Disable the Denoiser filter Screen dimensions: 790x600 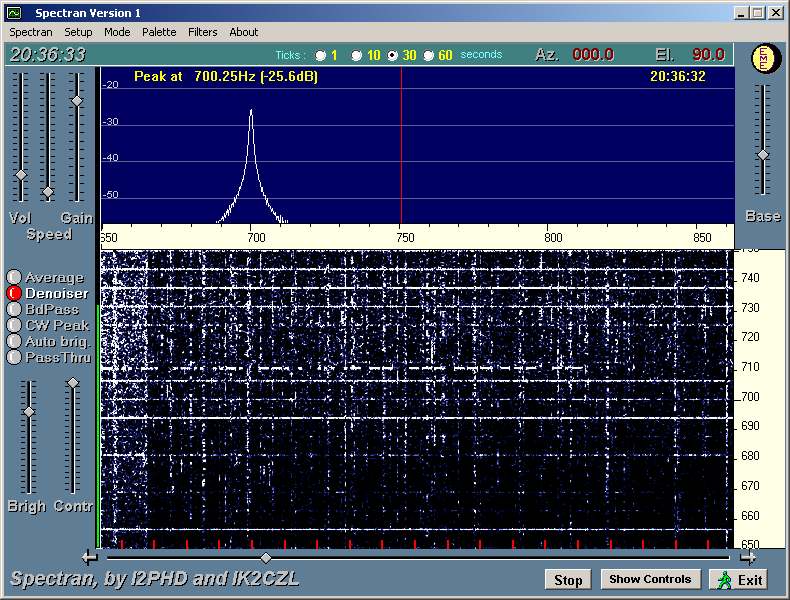point(14,293)
